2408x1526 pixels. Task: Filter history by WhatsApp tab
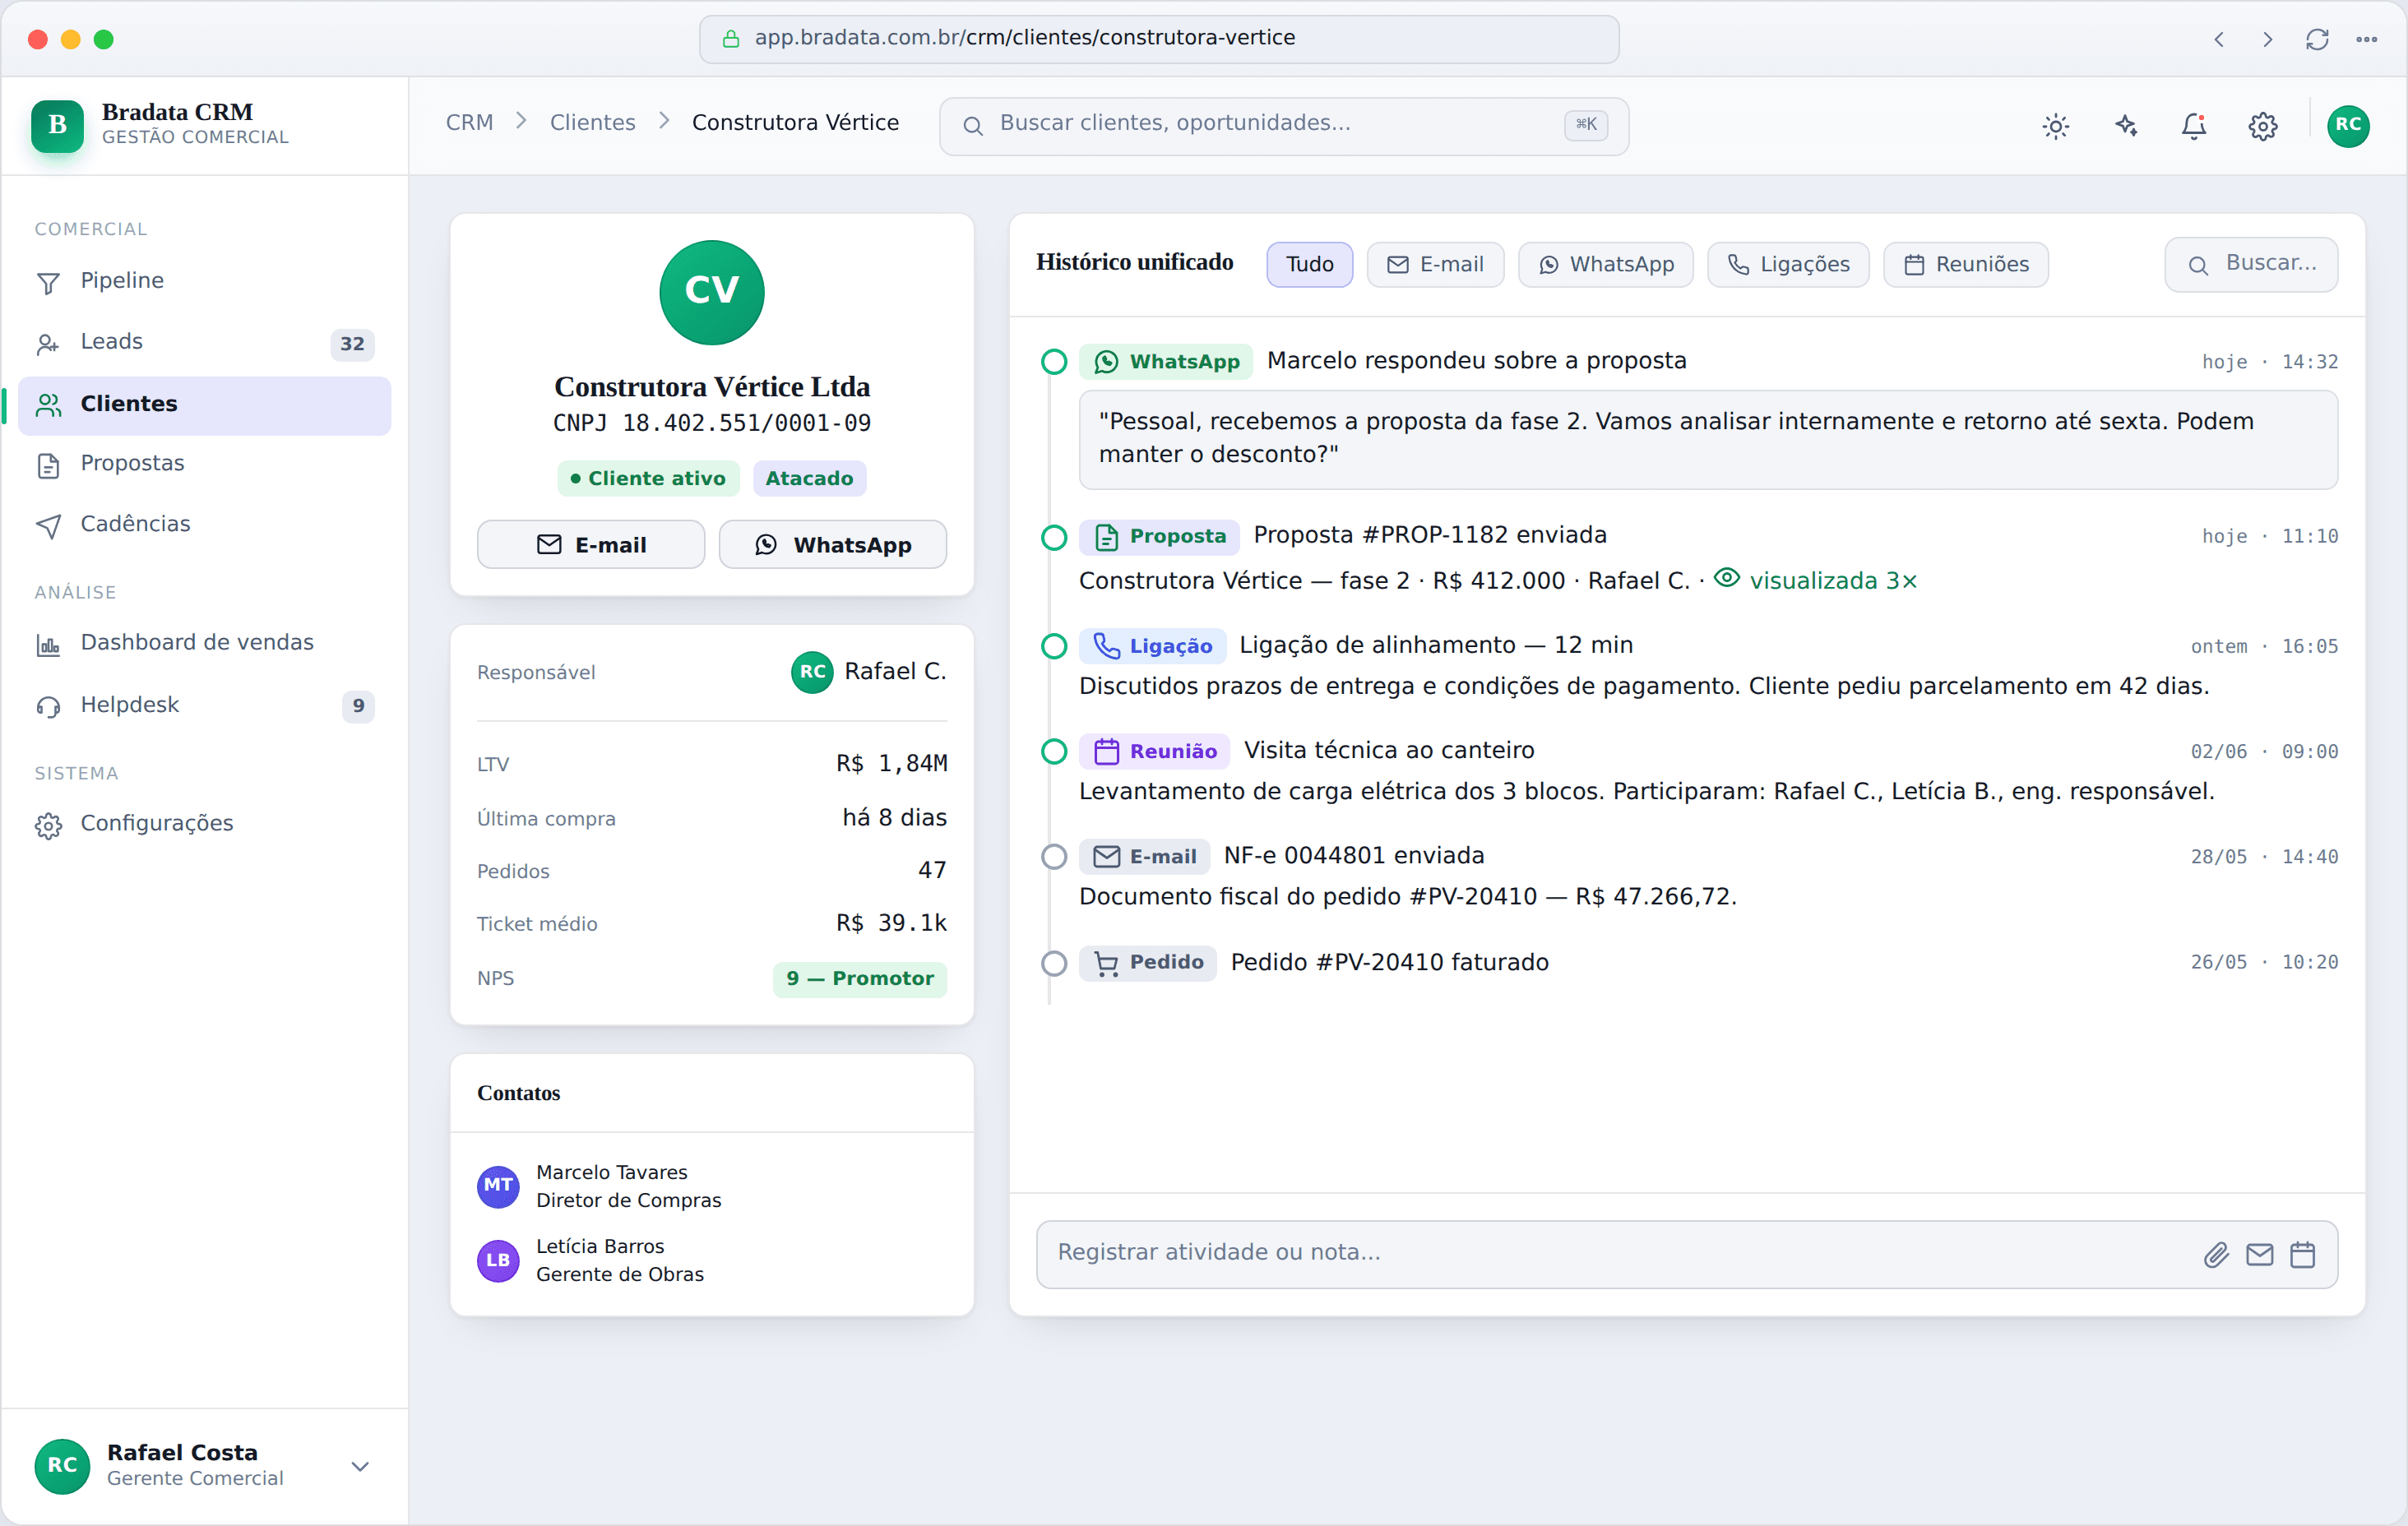pos(1605,264)
